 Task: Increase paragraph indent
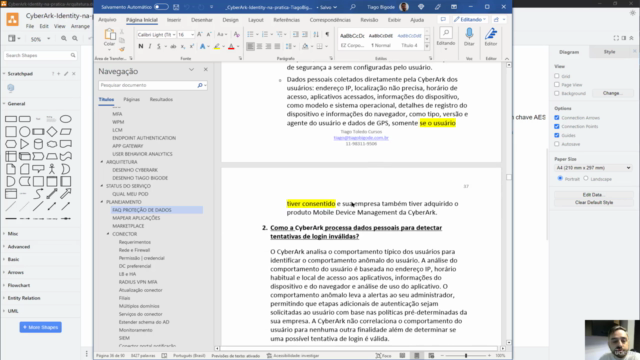point(305,35)
